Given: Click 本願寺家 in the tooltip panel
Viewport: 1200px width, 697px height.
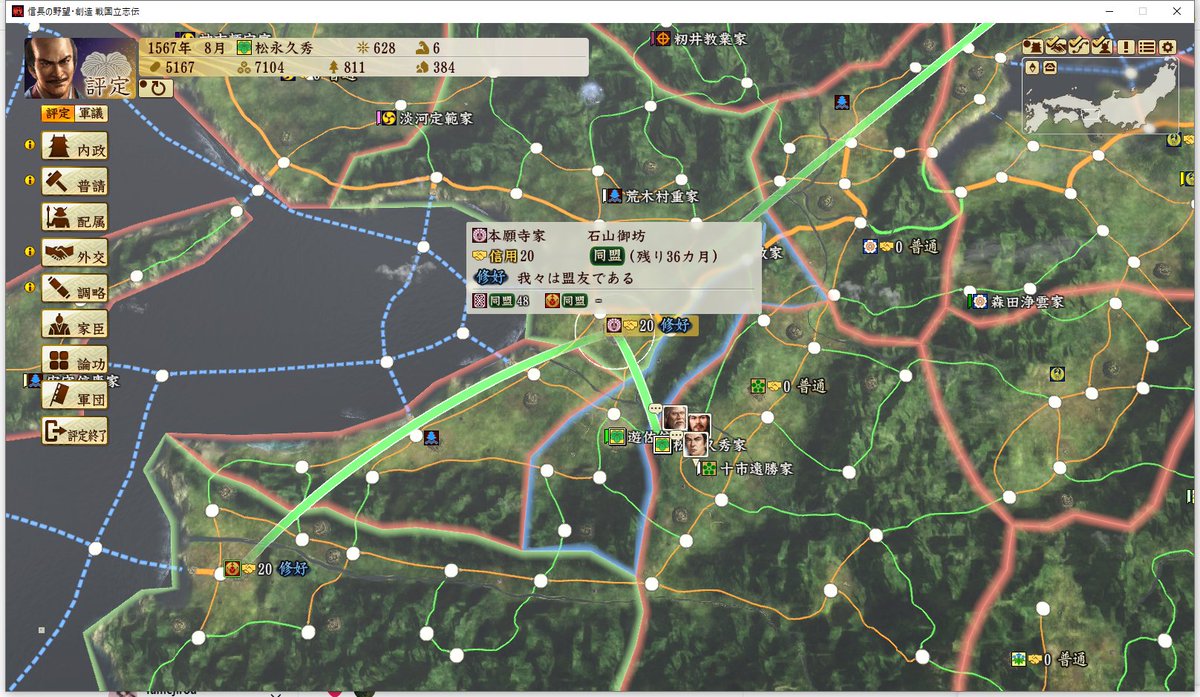Looking at the screenshot, I should 516,236.
